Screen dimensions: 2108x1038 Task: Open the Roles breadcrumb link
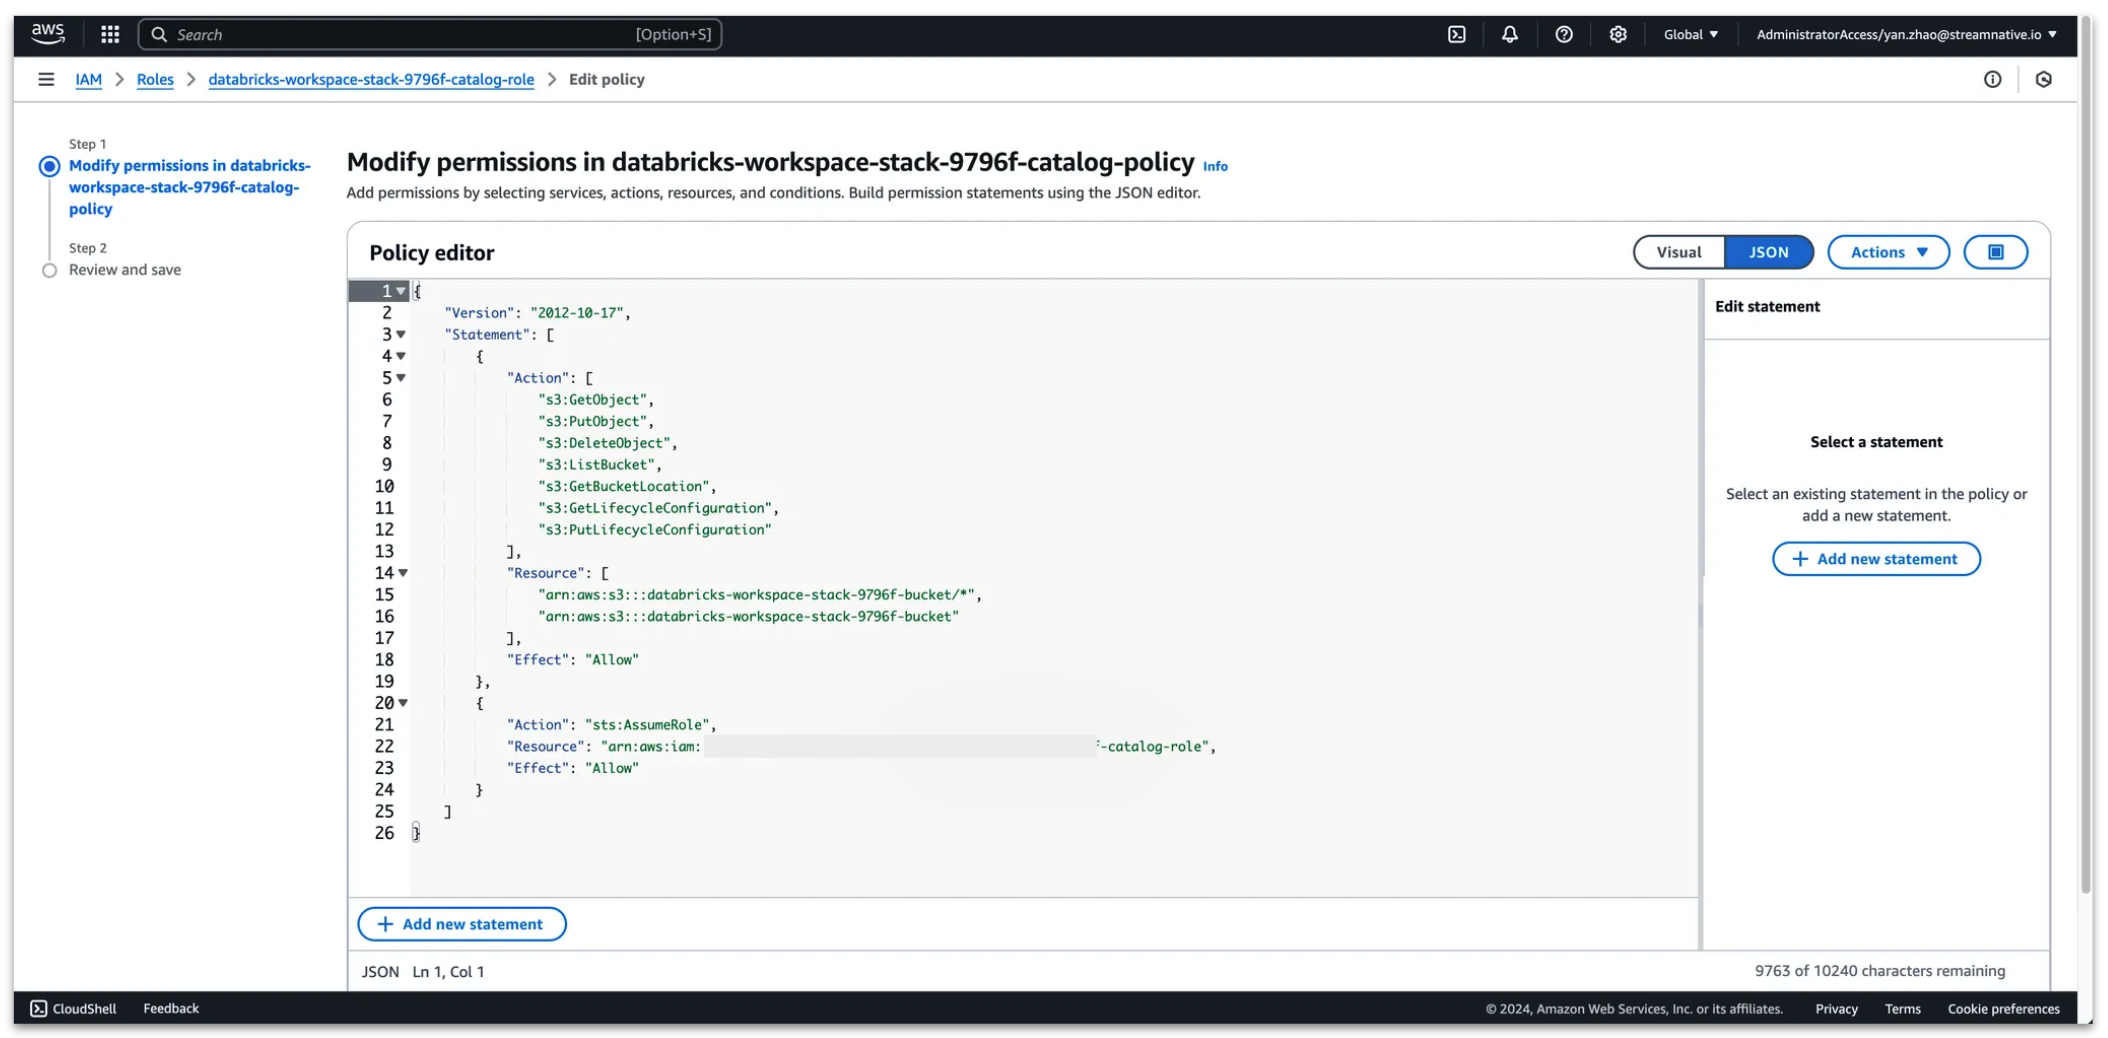click(155, 79)
